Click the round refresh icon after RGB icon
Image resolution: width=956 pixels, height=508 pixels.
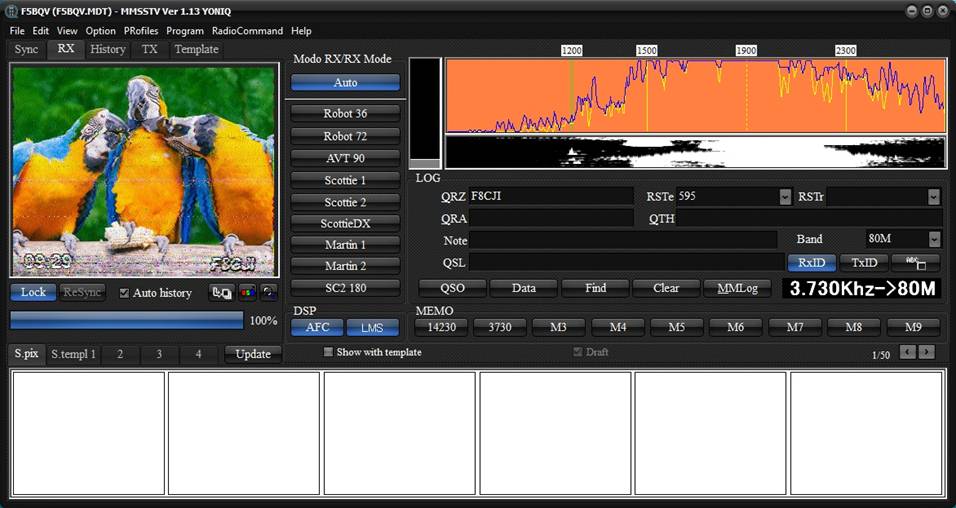pyautogui.click(x=269, y=293)
